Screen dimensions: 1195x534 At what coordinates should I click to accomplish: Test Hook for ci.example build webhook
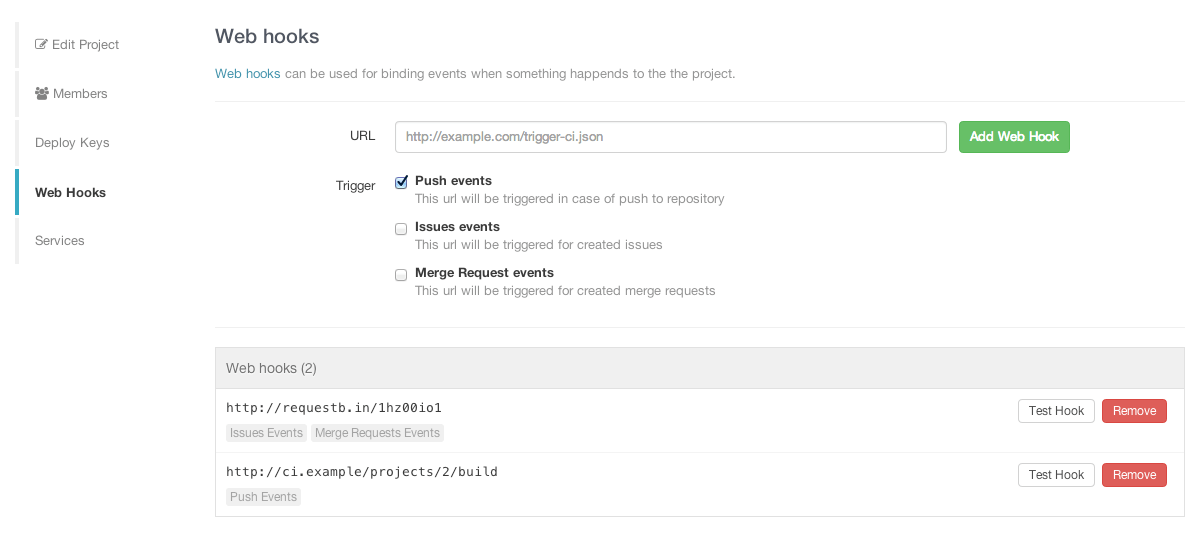click(x=1056, y=475)
